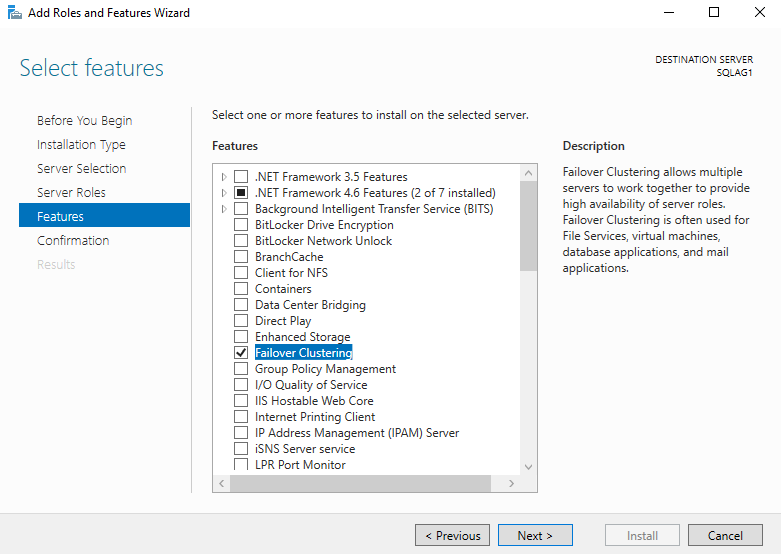
Task: Go to the Server Roles step
Action: 71,192
